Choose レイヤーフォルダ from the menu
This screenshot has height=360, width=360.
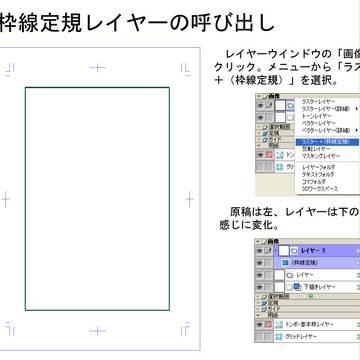click(318, 167)
